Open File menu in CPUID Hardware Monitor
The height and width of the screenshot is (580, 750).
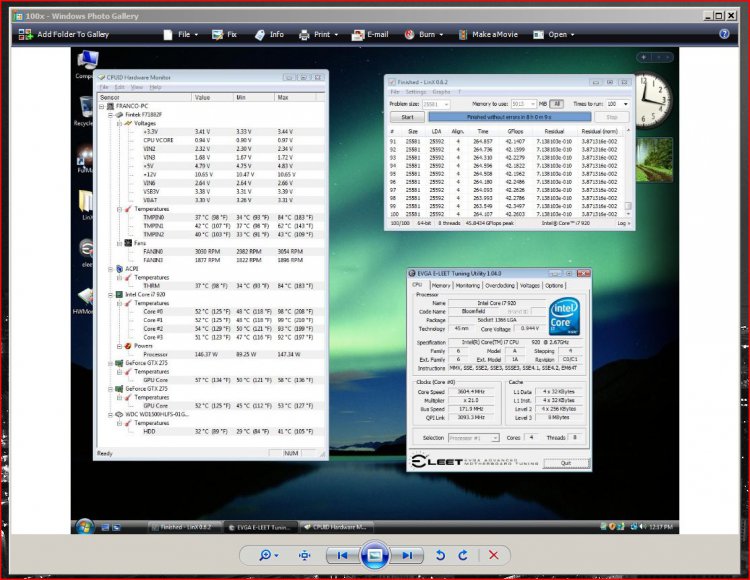[104, 87]
